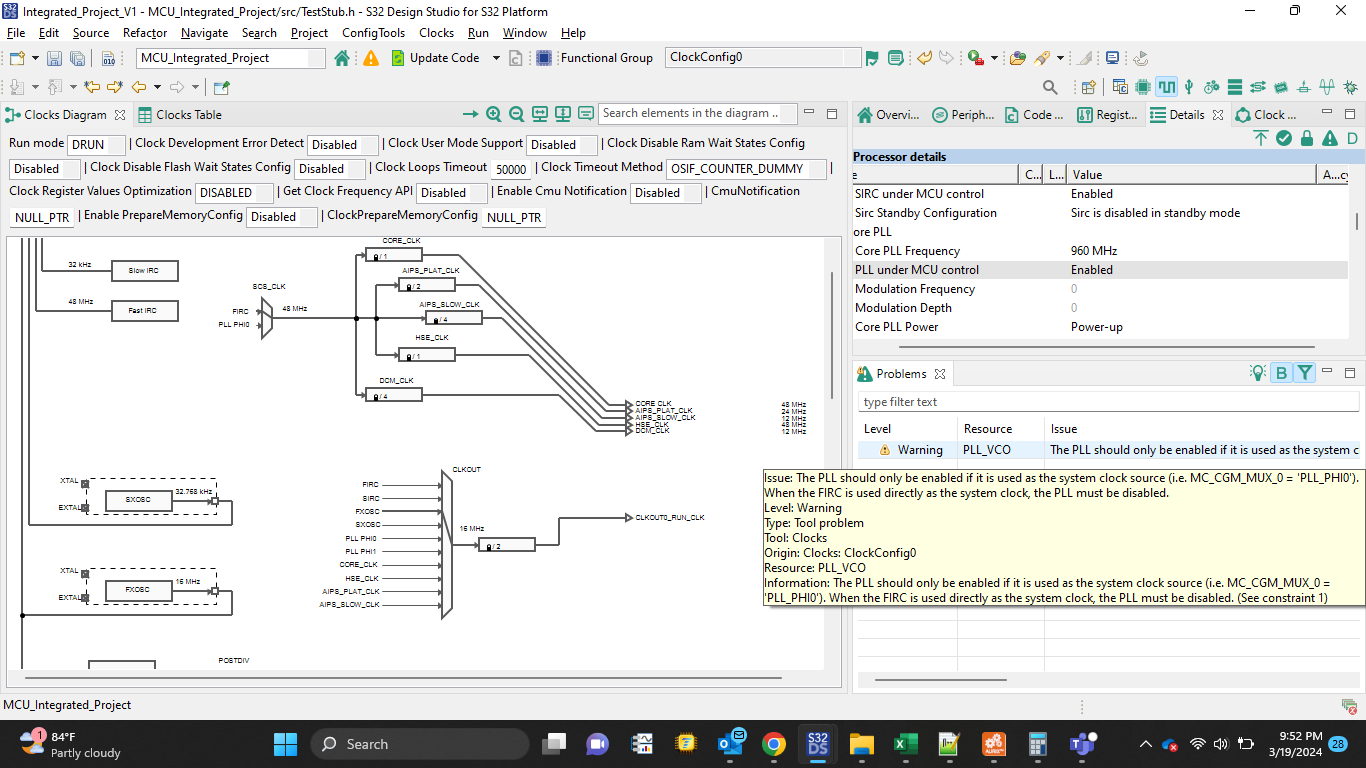The height and width of the screenshot is (768, 1366).
Task: Click the green home icon in toolbar
Action: 342,58
